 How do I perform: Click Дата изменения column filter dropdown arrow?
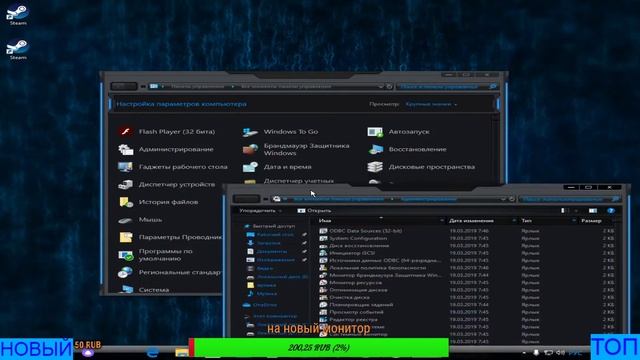pos(514,221)
